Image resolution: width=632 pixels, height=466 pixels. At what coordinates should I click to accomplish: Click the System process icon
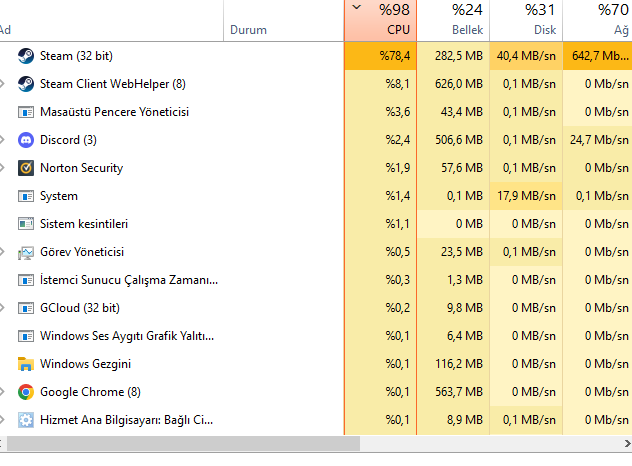(26, 196)
